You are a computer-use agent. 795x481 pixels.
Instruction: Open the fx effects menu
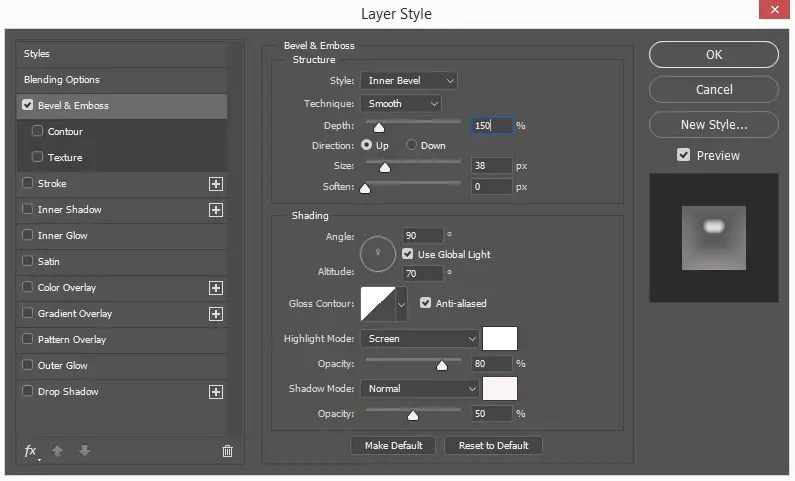[31, 451]
